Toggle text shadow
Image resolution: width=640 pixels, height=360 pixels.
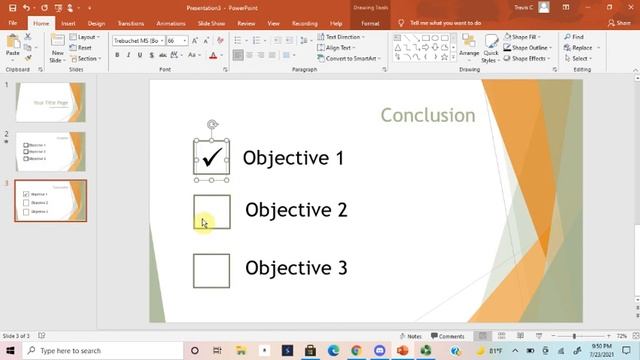pyautogui.click(x=151, y=55)
